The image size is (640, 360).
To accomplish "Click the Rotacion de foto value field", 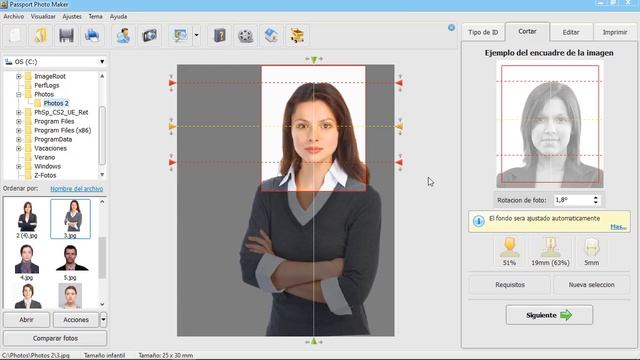I will click(572, 200).
